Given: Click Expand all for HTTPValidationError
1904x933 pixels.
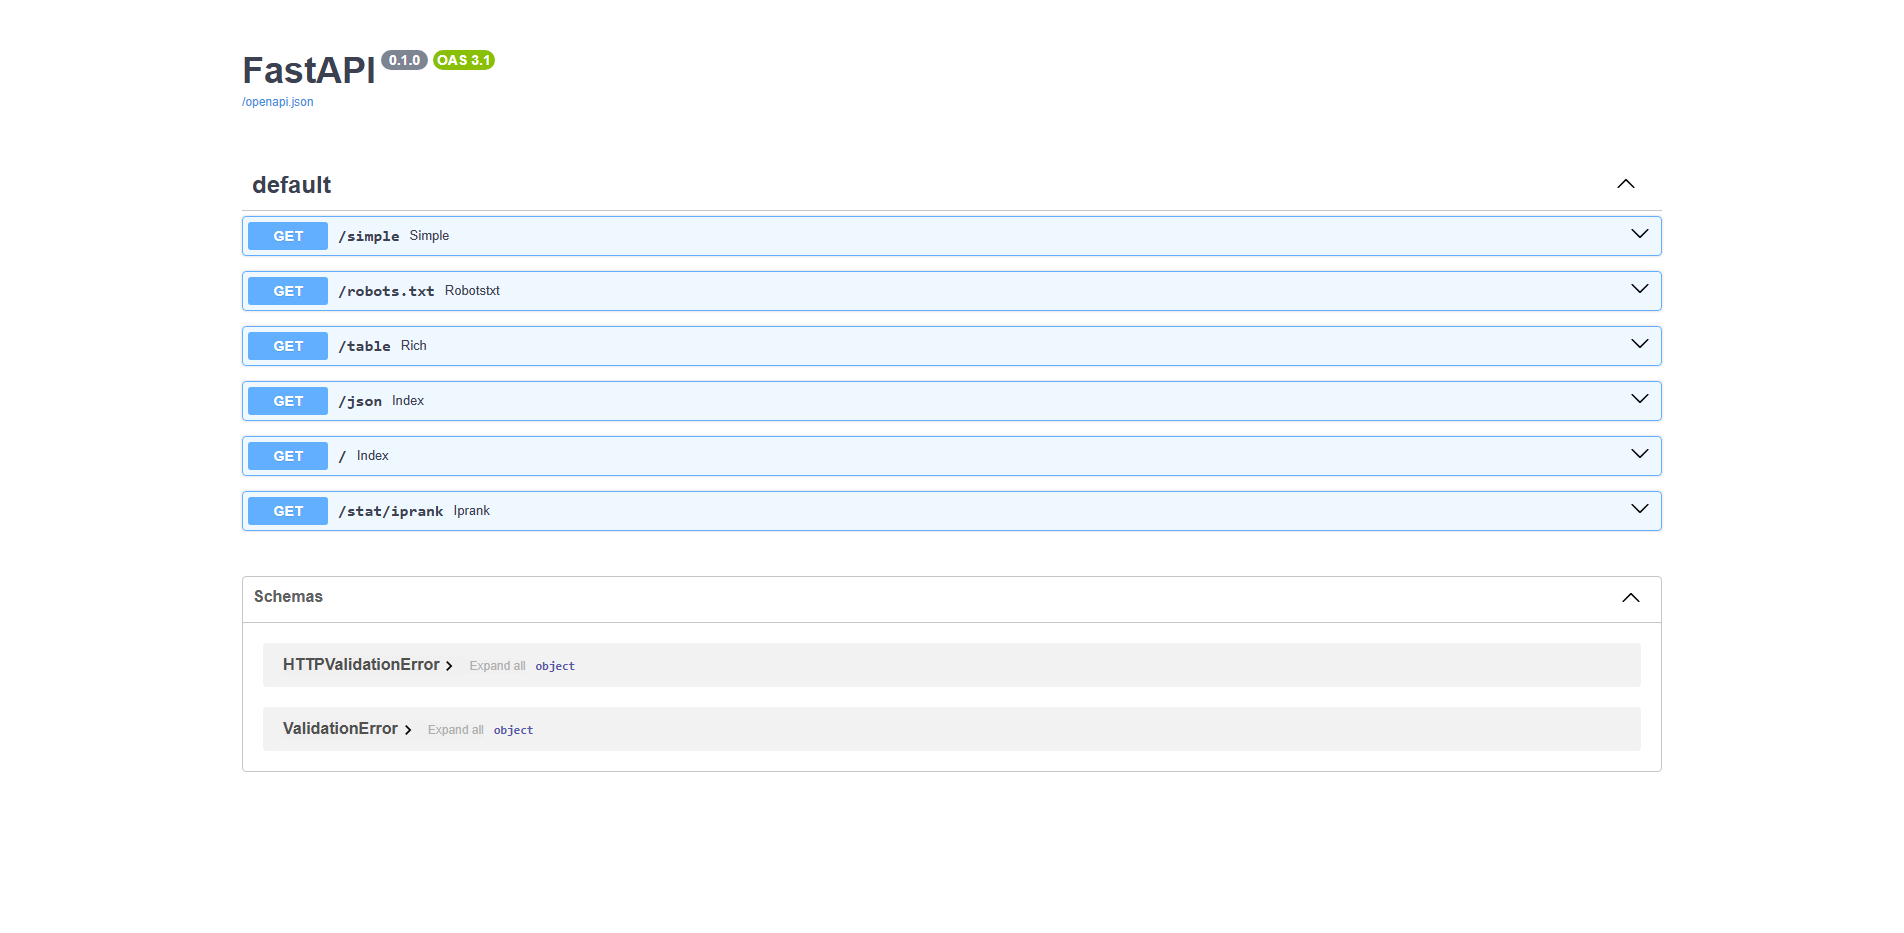Looking at the screenshot, I should click(x=497, y=665).
